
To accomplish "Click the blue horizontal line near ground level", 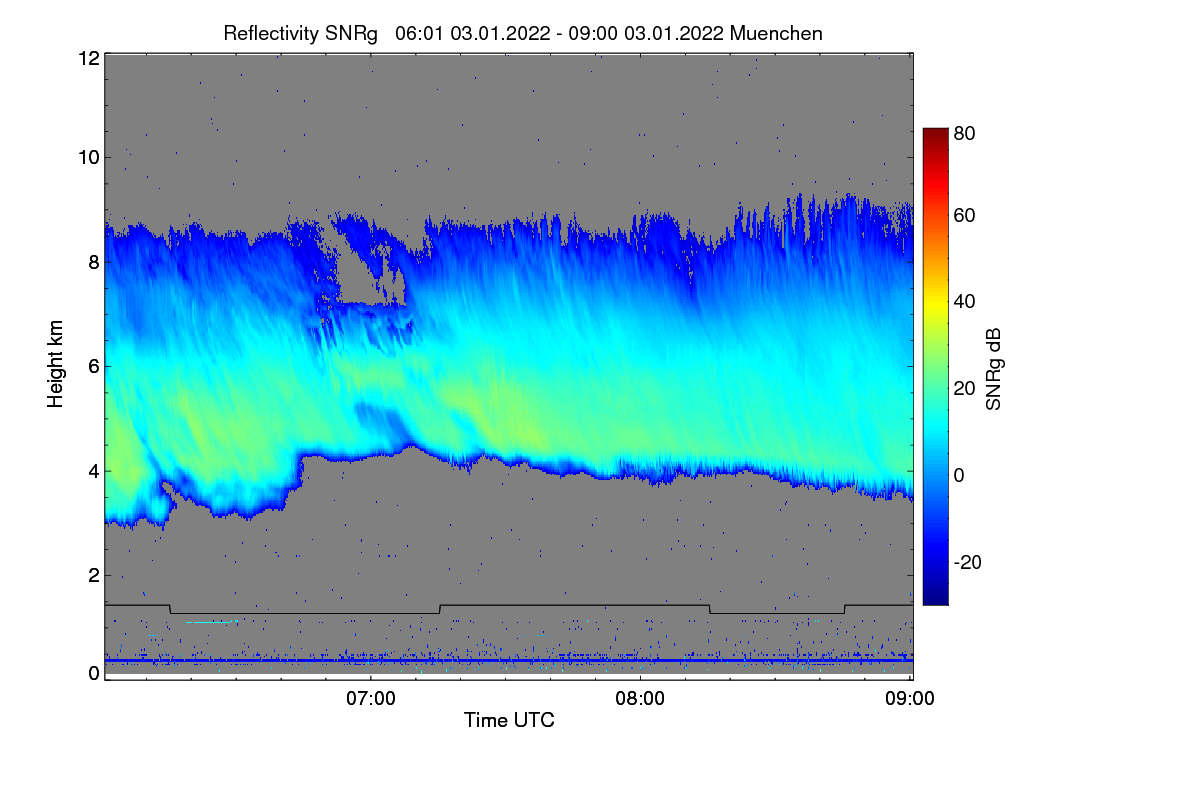I will 509,660.
